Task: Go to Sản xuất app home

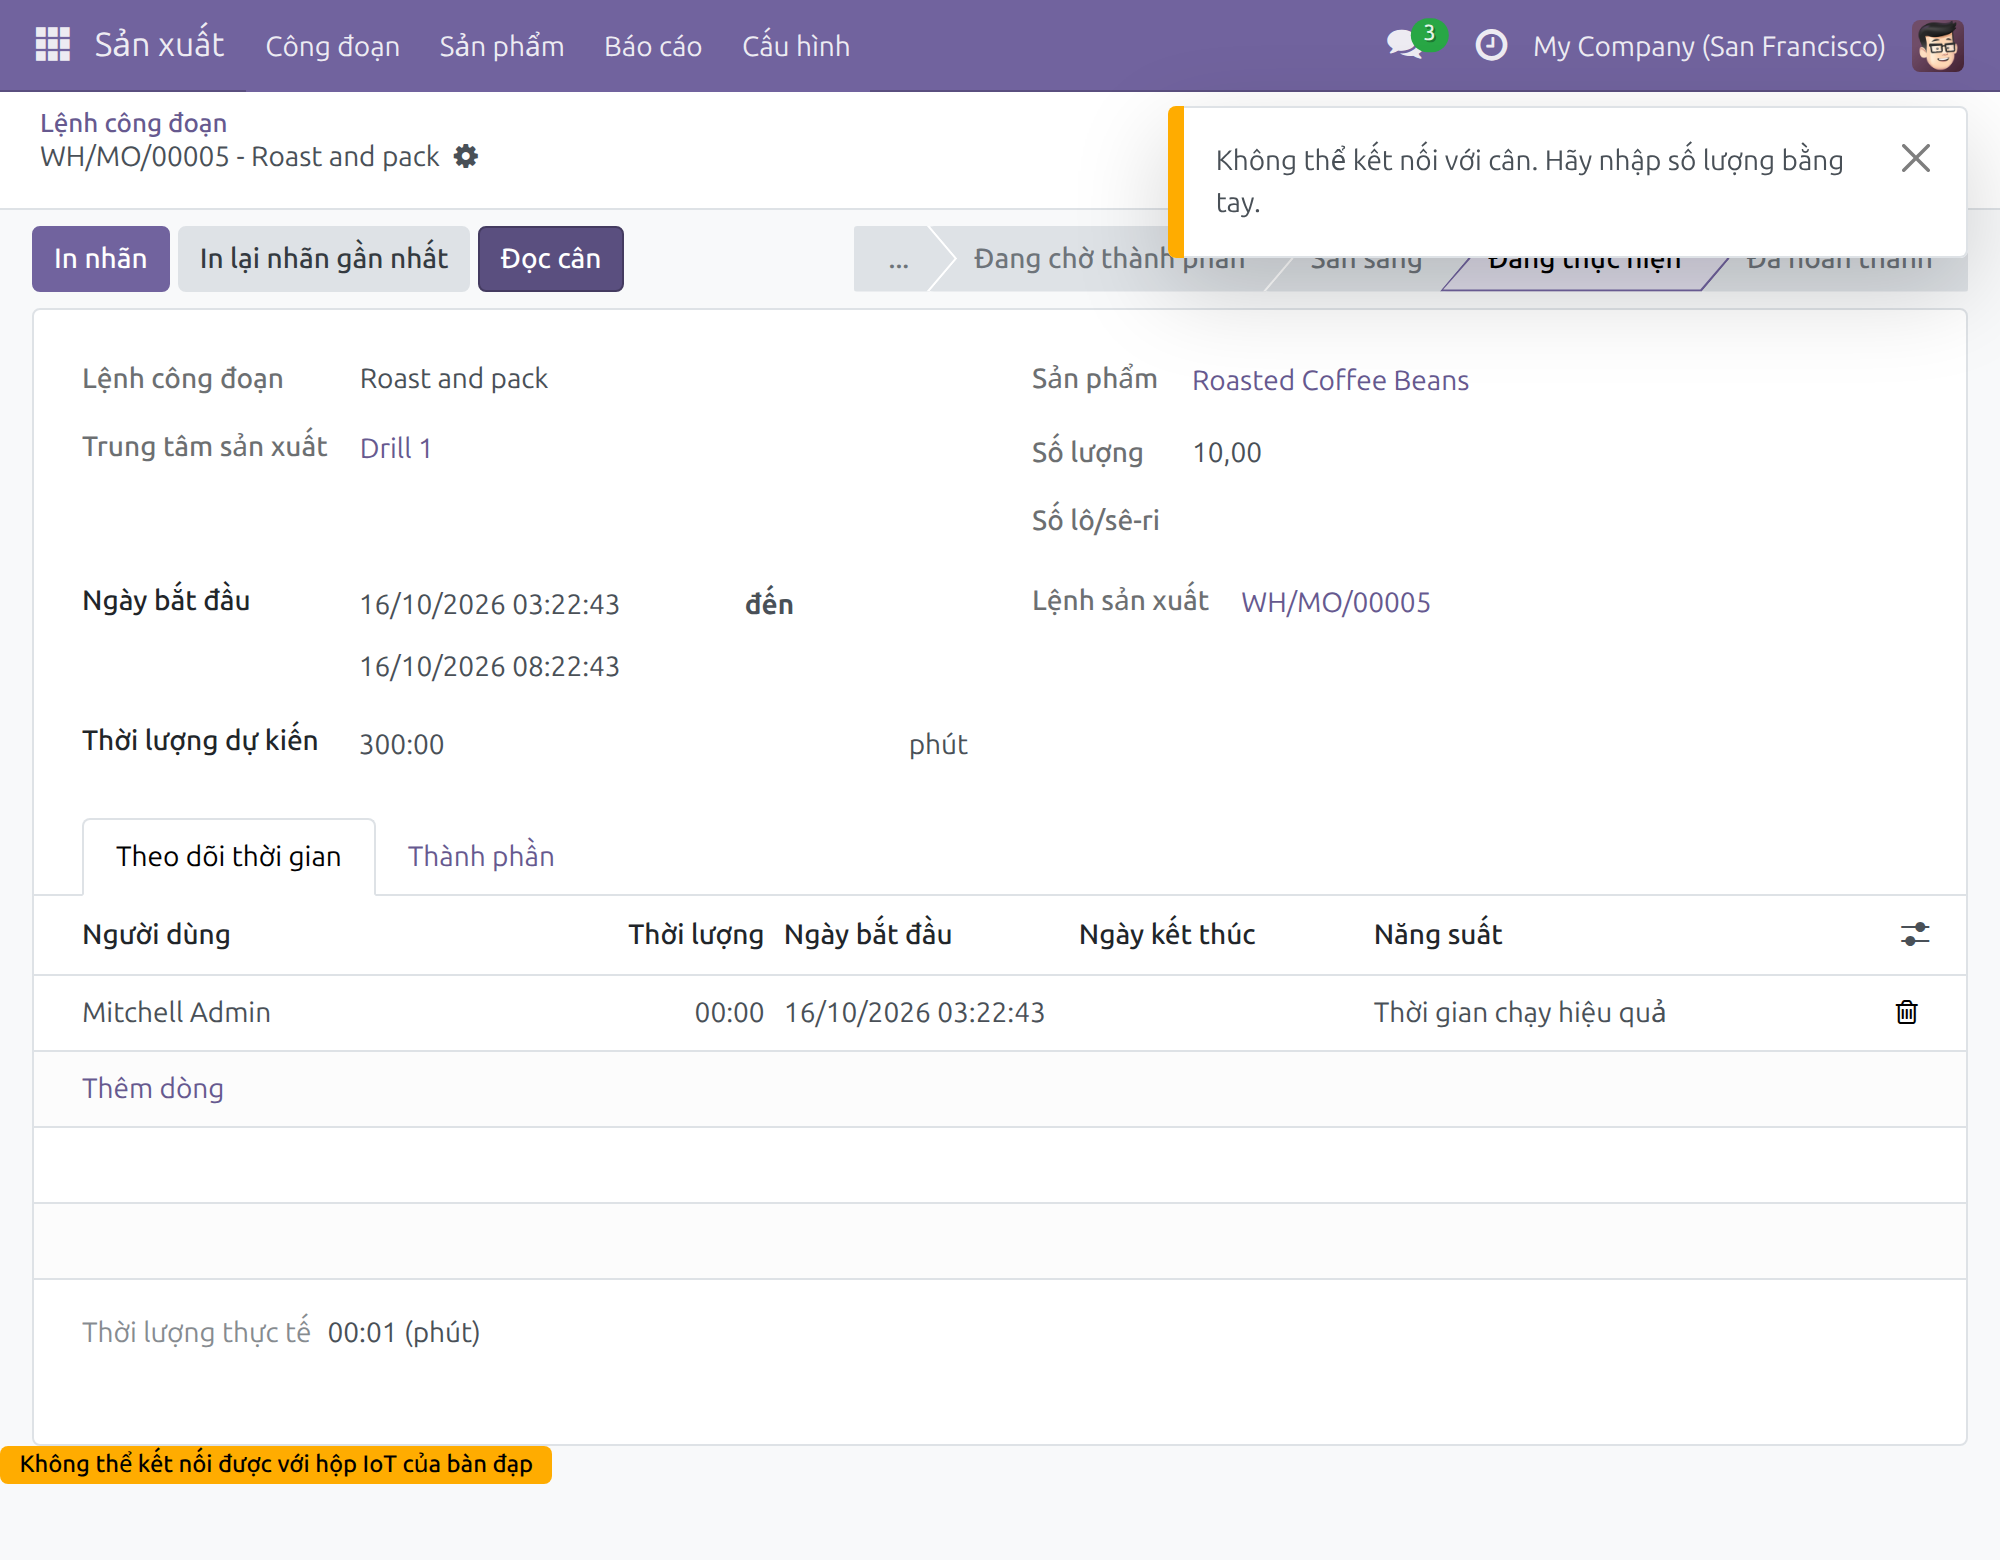Action: [x=159, y=45]
